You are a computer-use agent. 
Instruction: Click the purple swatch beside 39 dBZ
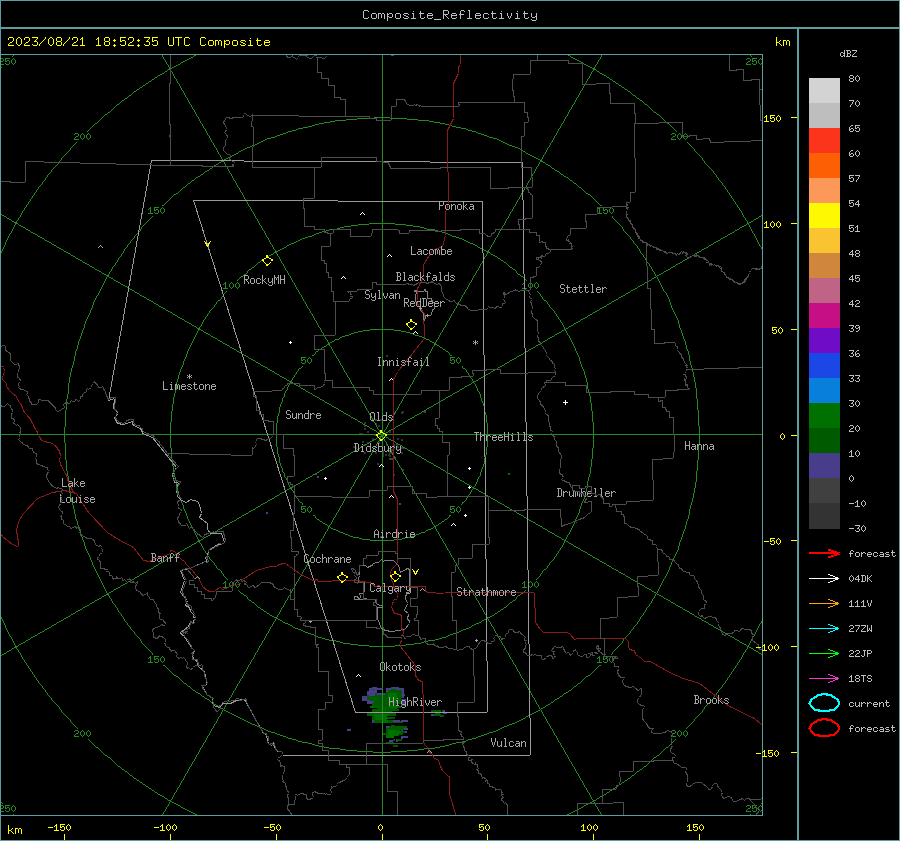click(824, 340)
